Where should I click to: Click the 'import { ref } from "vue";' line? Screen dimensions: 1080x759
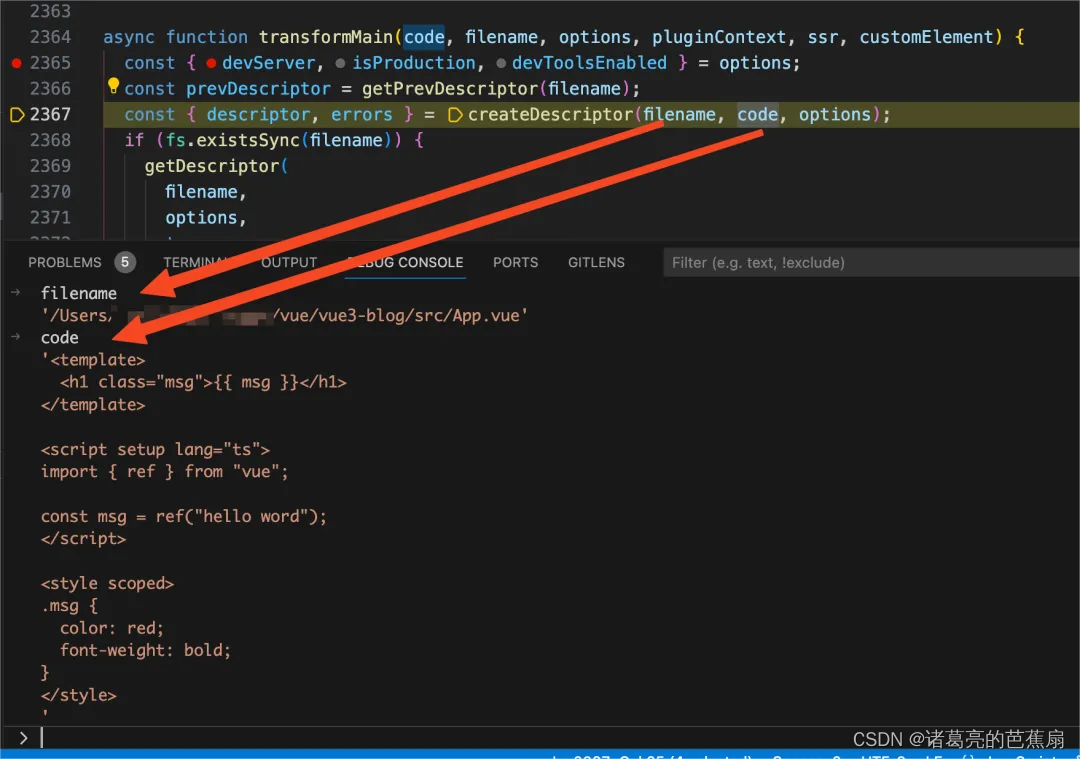pos(165,472)
